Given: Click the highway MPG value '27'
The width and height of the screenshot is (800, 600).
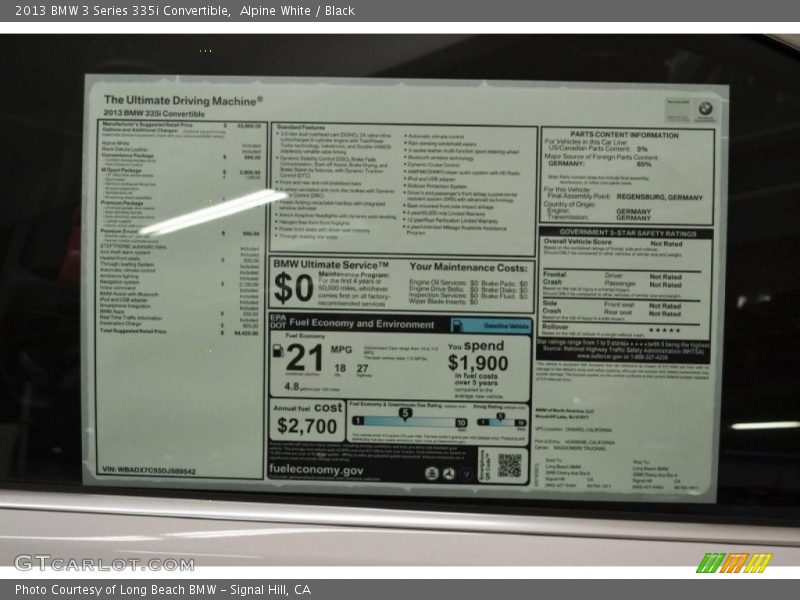Looking at the screenshot, I should pos(362,368).
